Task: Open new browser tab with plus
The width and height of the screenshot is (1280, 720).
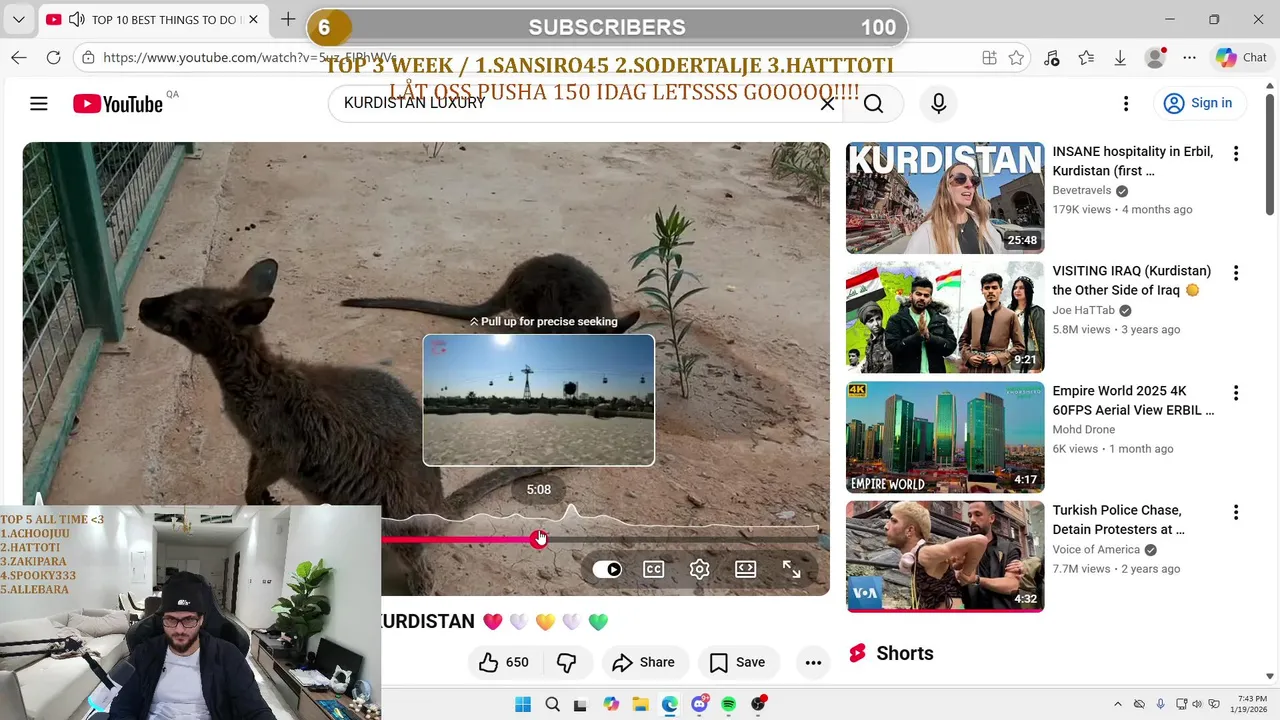Action: tap(288, 20)
